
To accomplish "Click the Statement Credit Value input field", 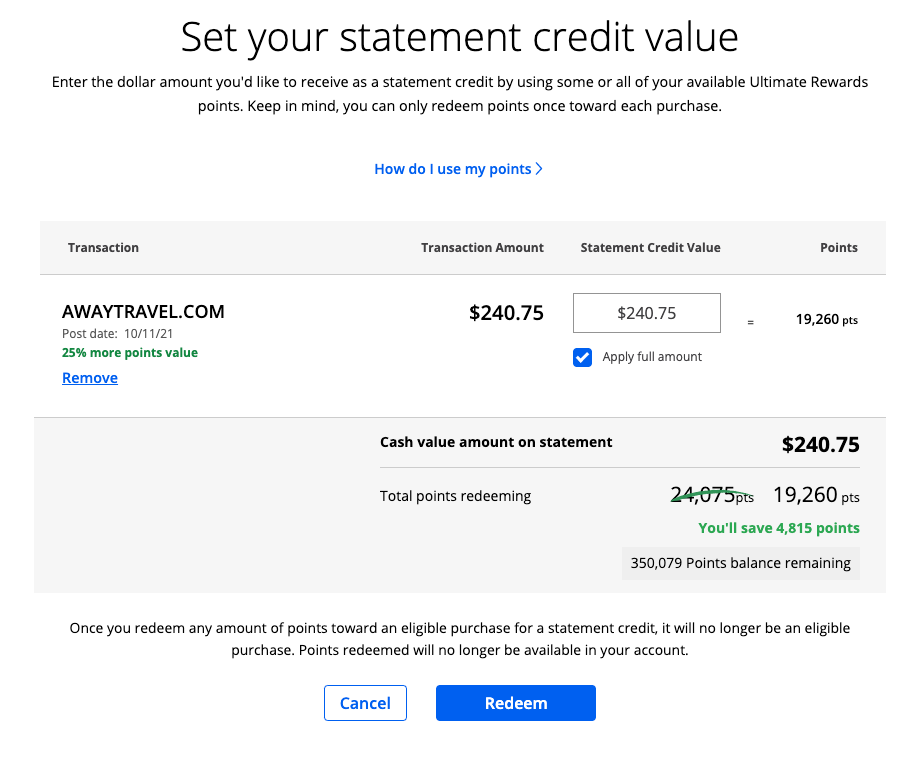I will coord(646,313).
